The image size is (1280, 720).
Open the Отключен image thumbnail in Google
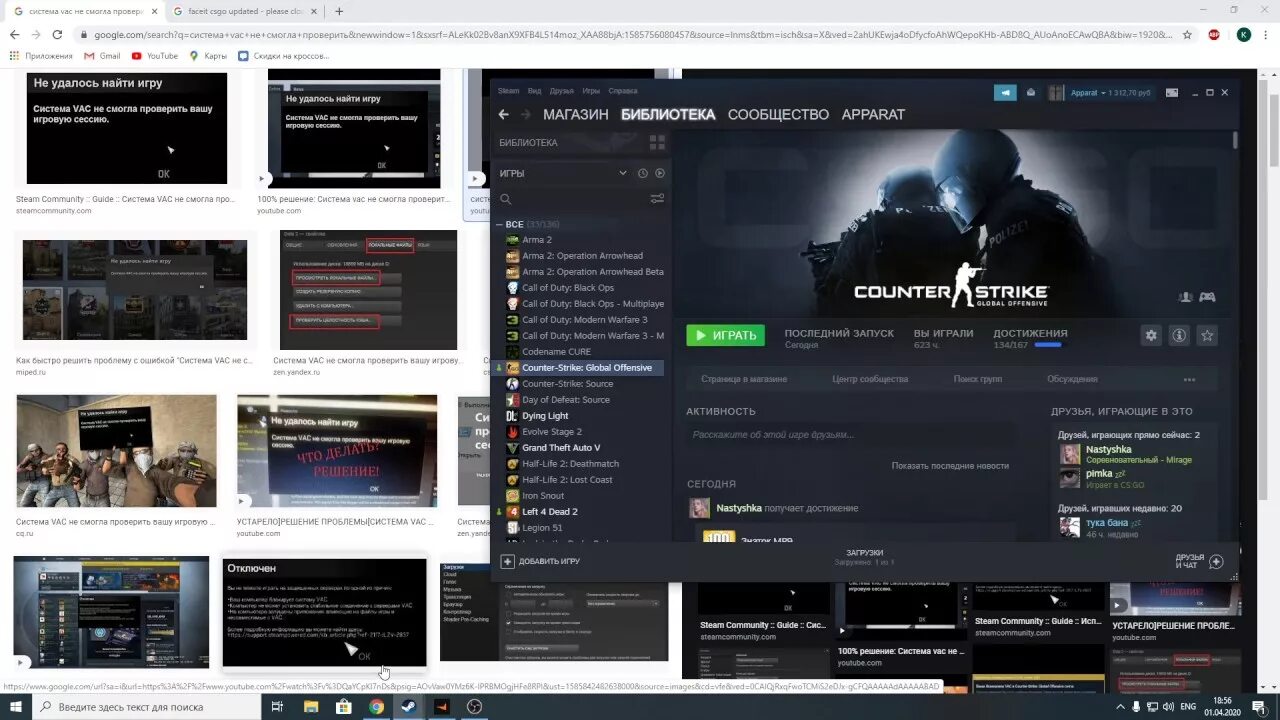pyautogui.click(x=324, y=613)
